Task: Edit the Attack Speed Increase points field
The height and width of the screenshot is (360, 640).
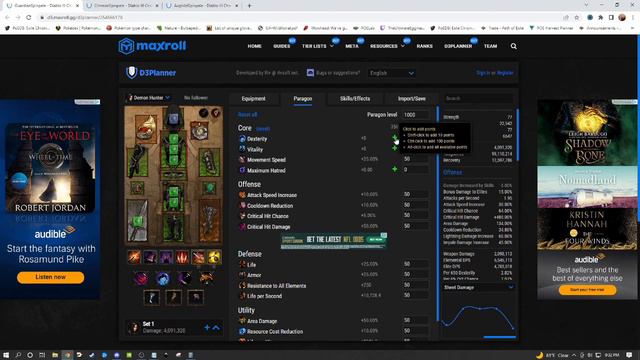Action: 416,194
